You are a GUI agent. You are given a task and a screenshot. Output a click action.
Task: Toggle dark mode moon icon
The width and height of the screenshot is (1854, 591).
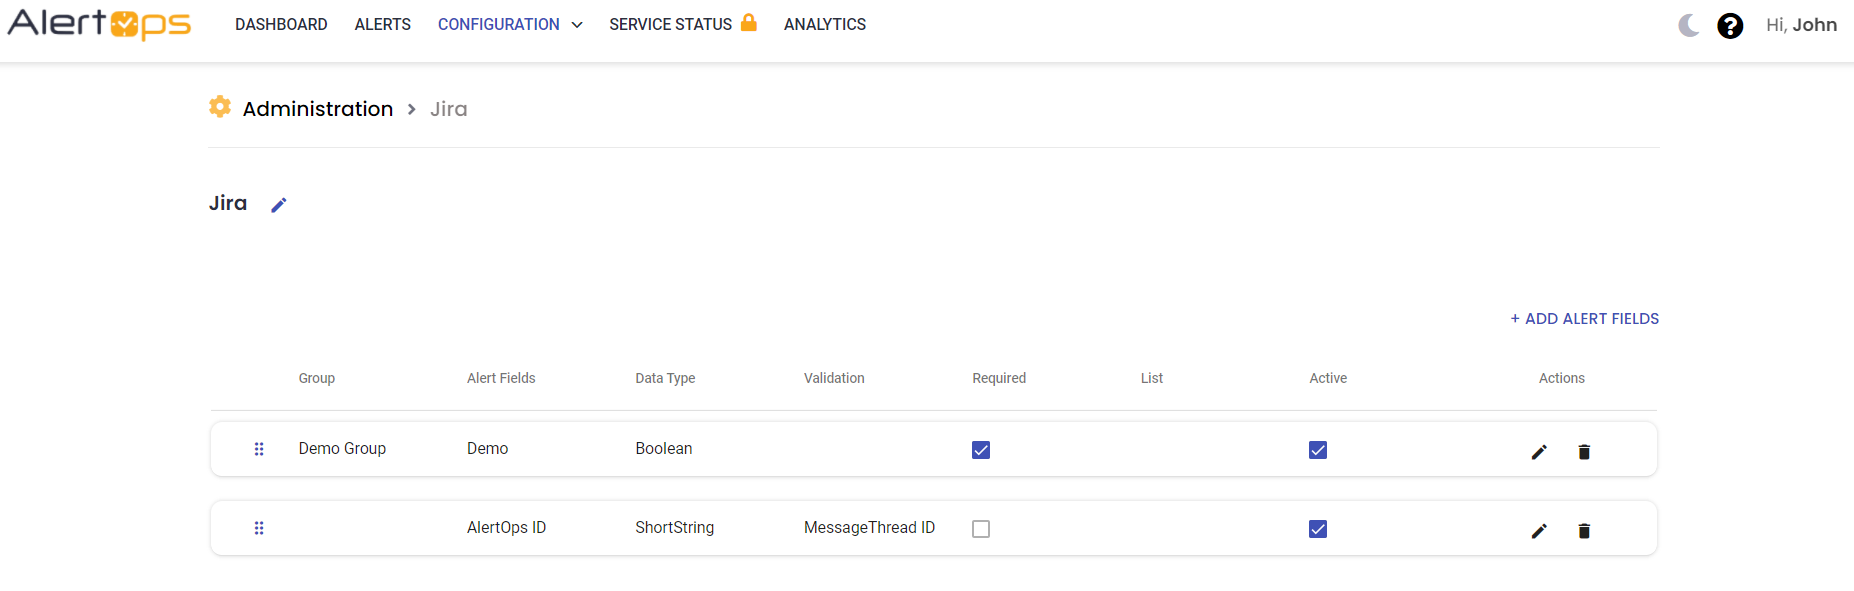1689,25
